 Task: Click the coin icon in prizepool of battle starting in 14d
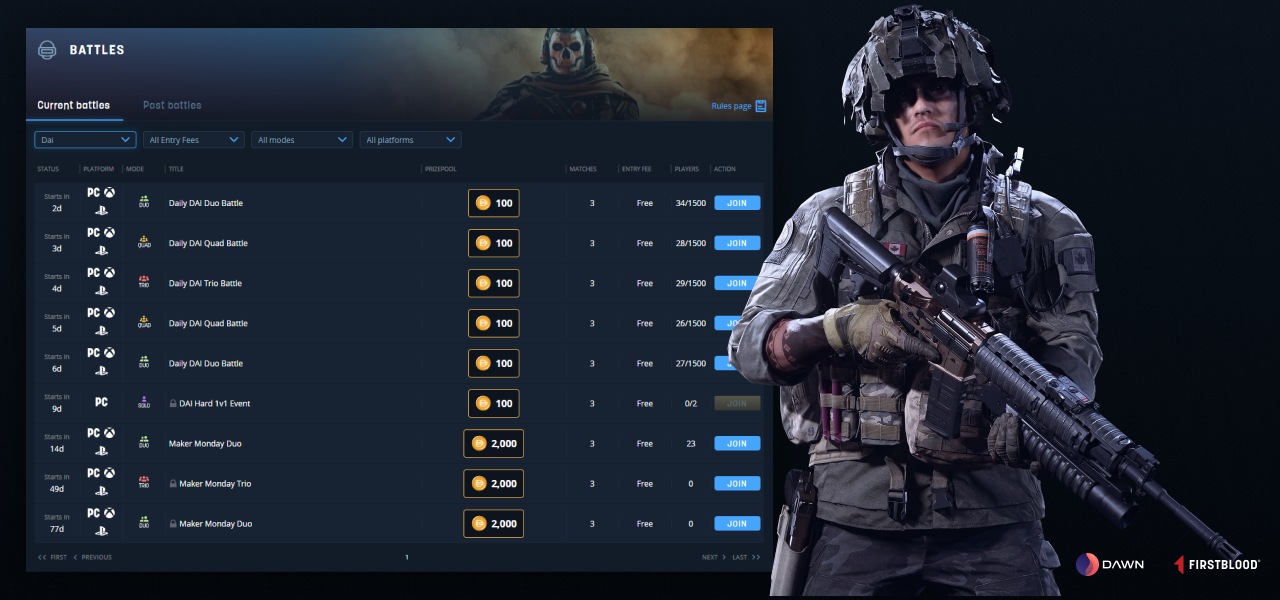click(479, 443)
